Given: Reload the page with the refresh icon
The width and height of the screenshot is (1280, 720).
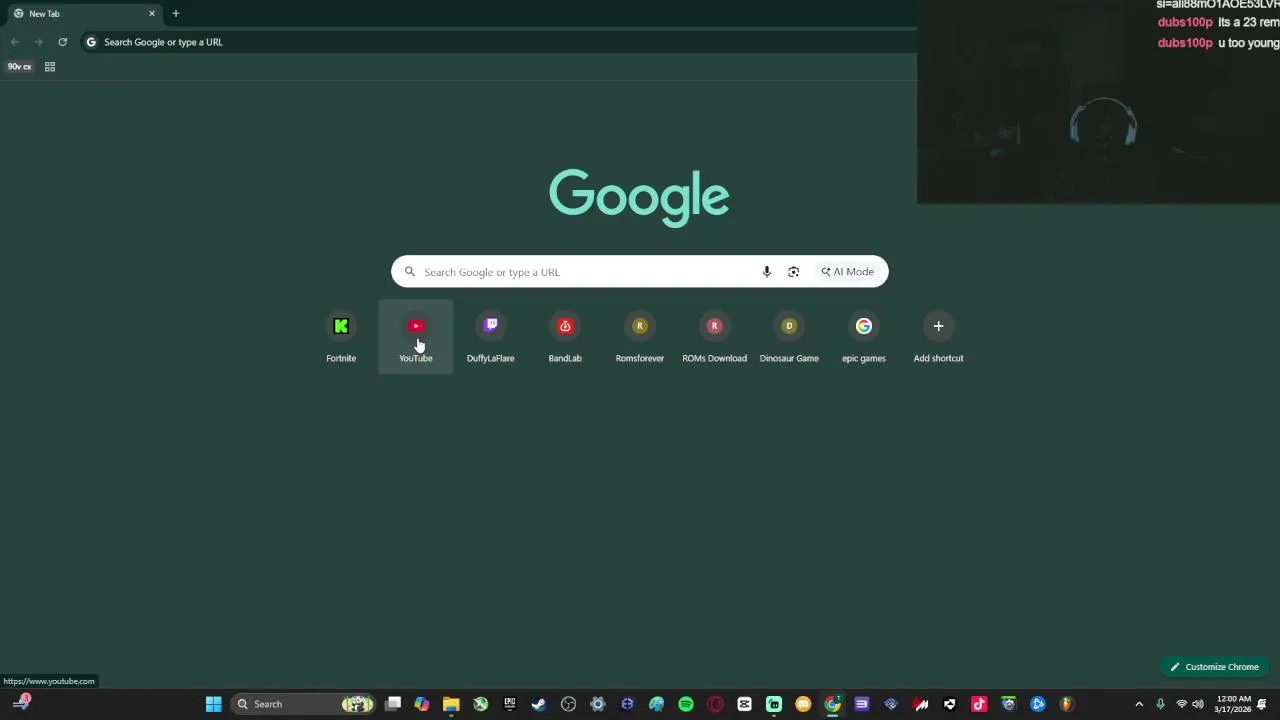Looking at the screenshot, I should (62, 42).
